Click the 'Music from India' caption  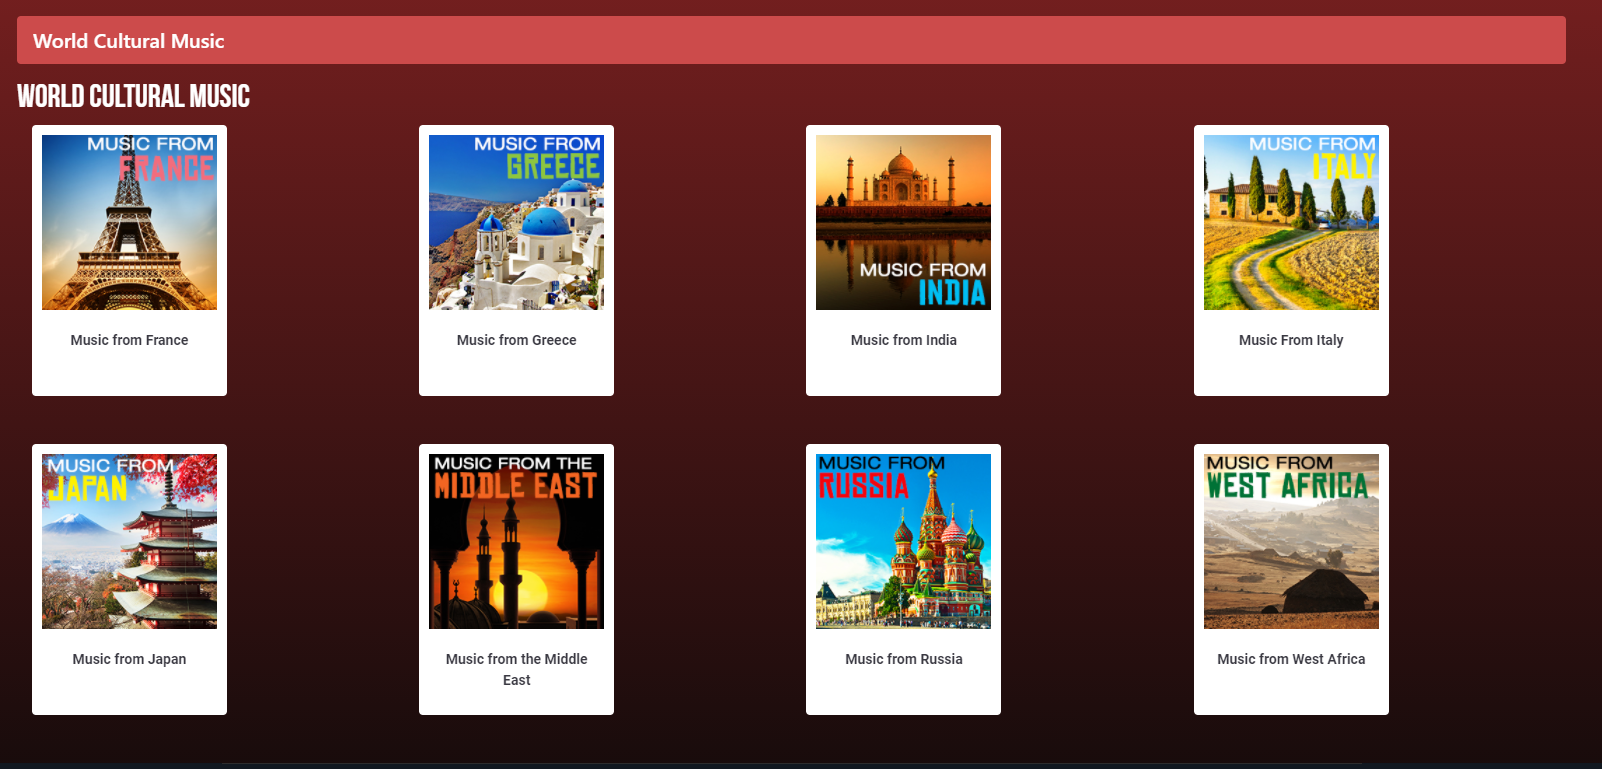coord(903,340)
